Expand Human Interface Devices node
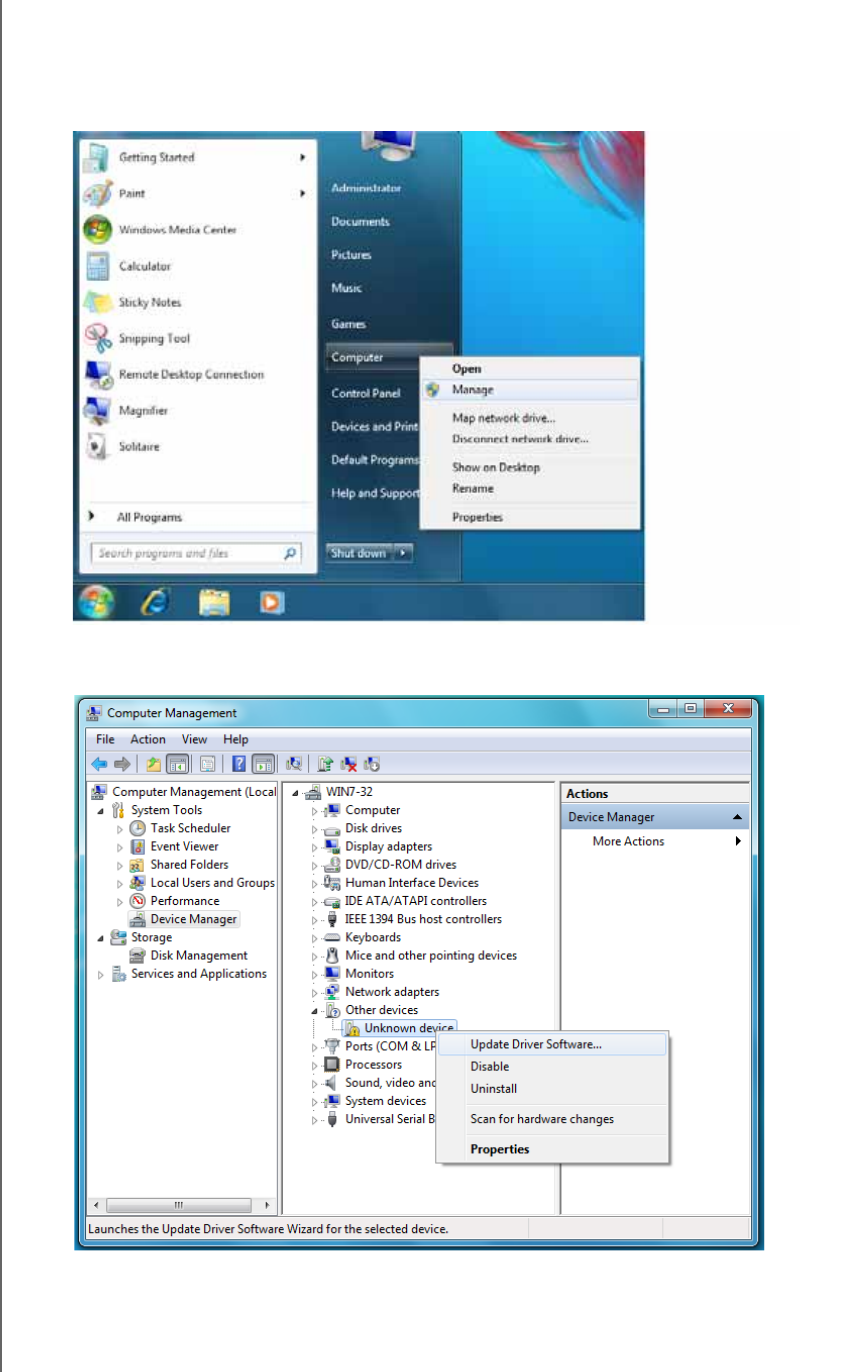 point(314,883)
